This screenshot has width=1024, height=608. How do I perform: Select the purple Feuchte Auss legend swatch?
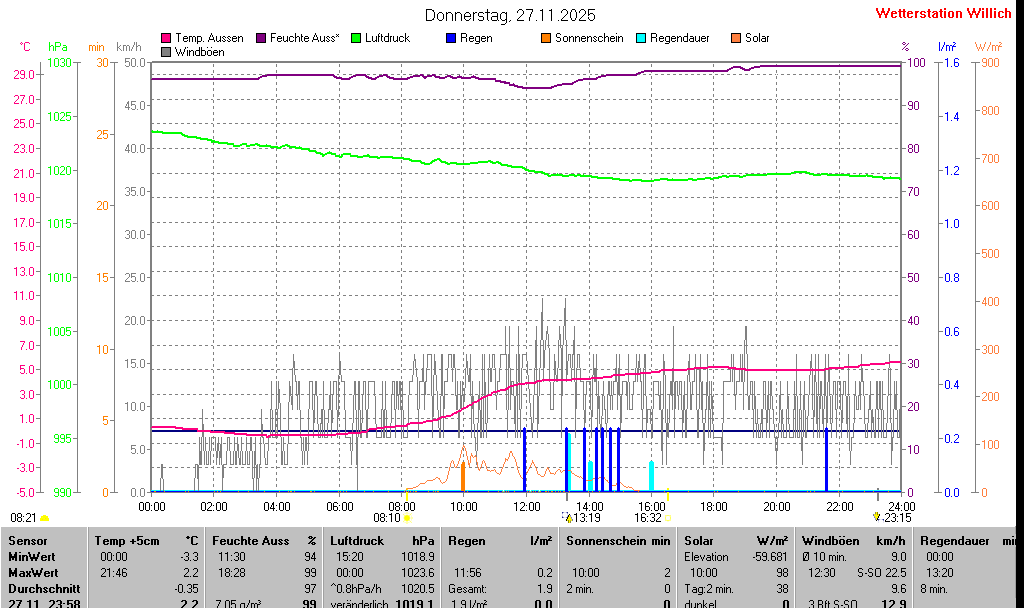click(261, 38)
